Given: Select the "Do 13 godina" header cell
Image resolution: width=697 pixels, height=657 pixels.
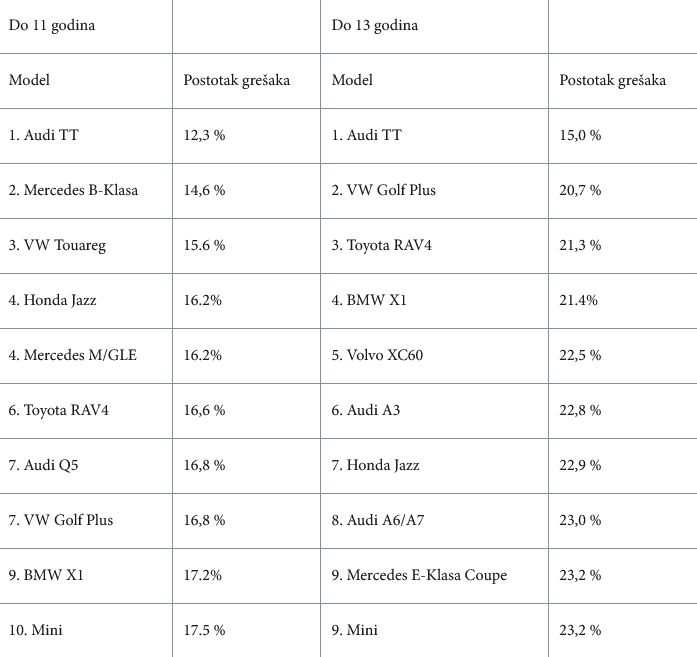Looking at the screenshot, I should [375, 25].
